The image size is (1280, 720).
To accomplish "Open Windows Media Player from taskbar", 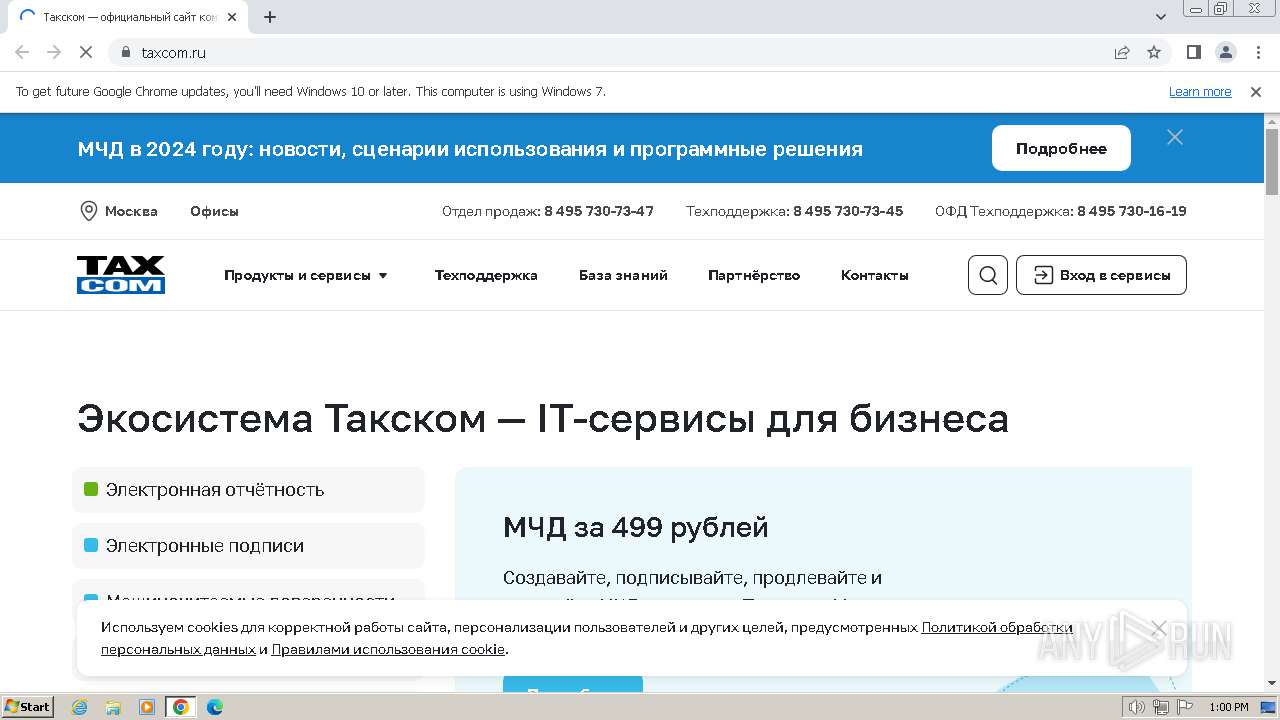I will 147,707.
